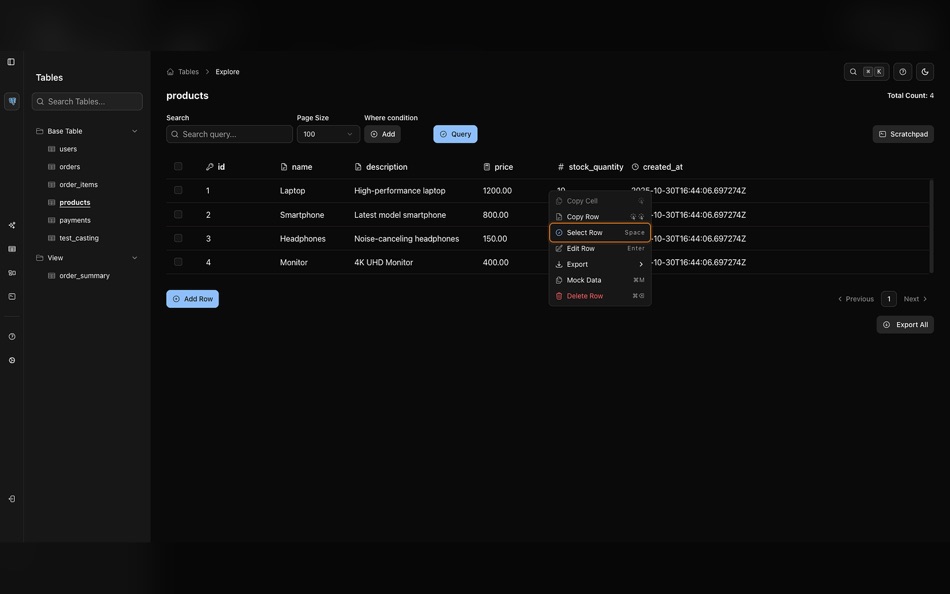Open global search with the magnifier icon
Image resolution: width=950 pixels, height=594 pixels.
pyautogui.click(x=852, y=69)
